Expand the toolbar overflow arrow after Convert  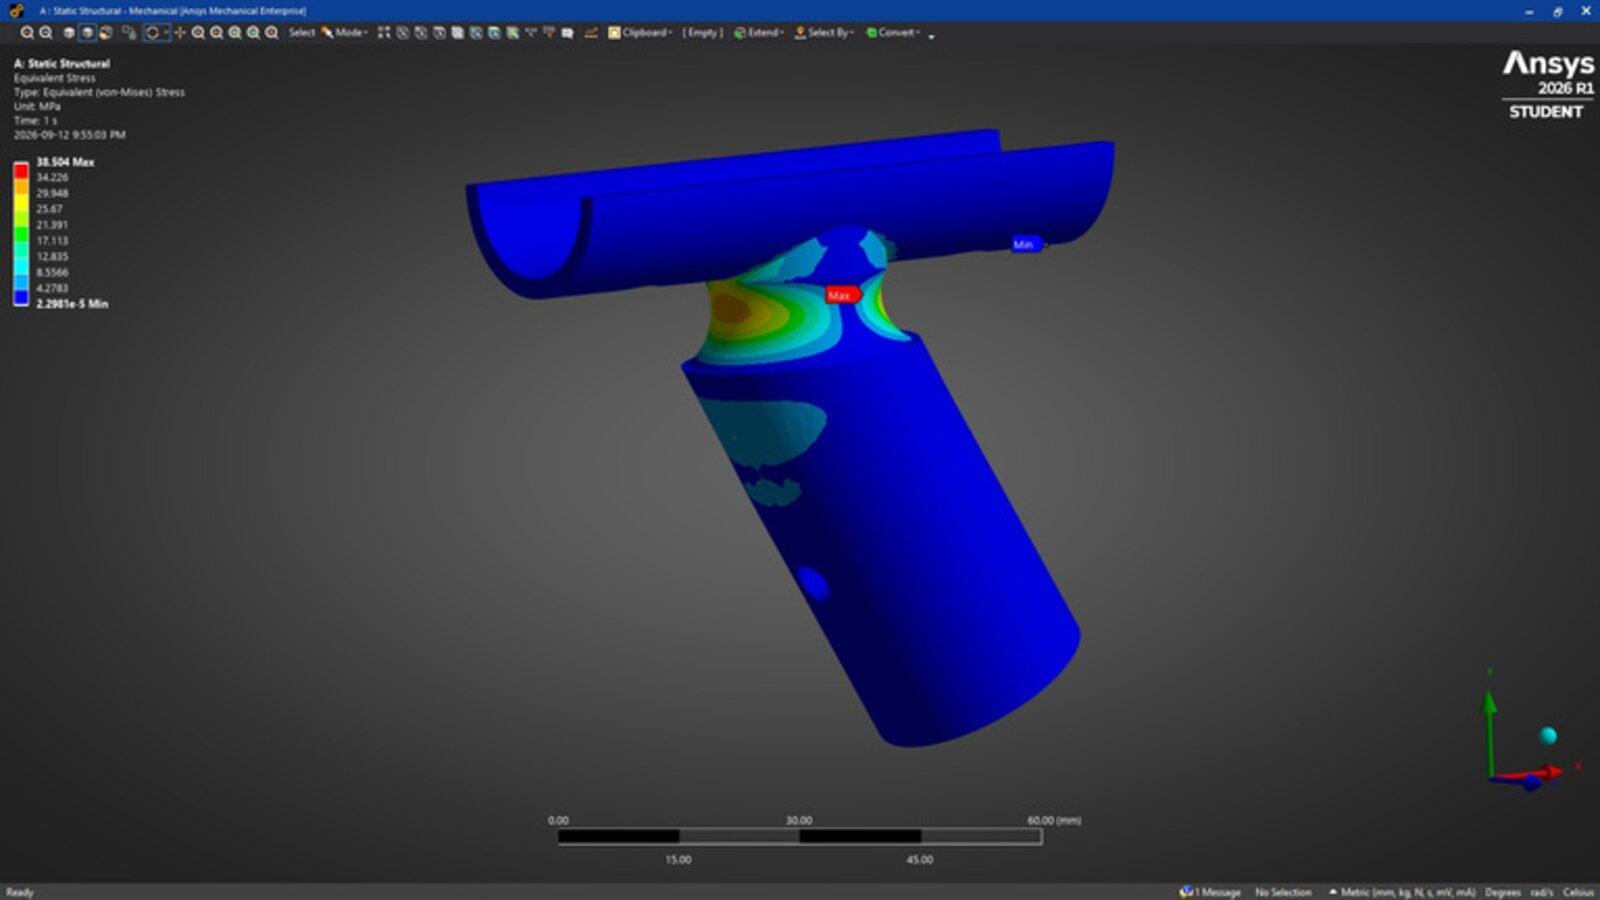click(x=931, y=36)
